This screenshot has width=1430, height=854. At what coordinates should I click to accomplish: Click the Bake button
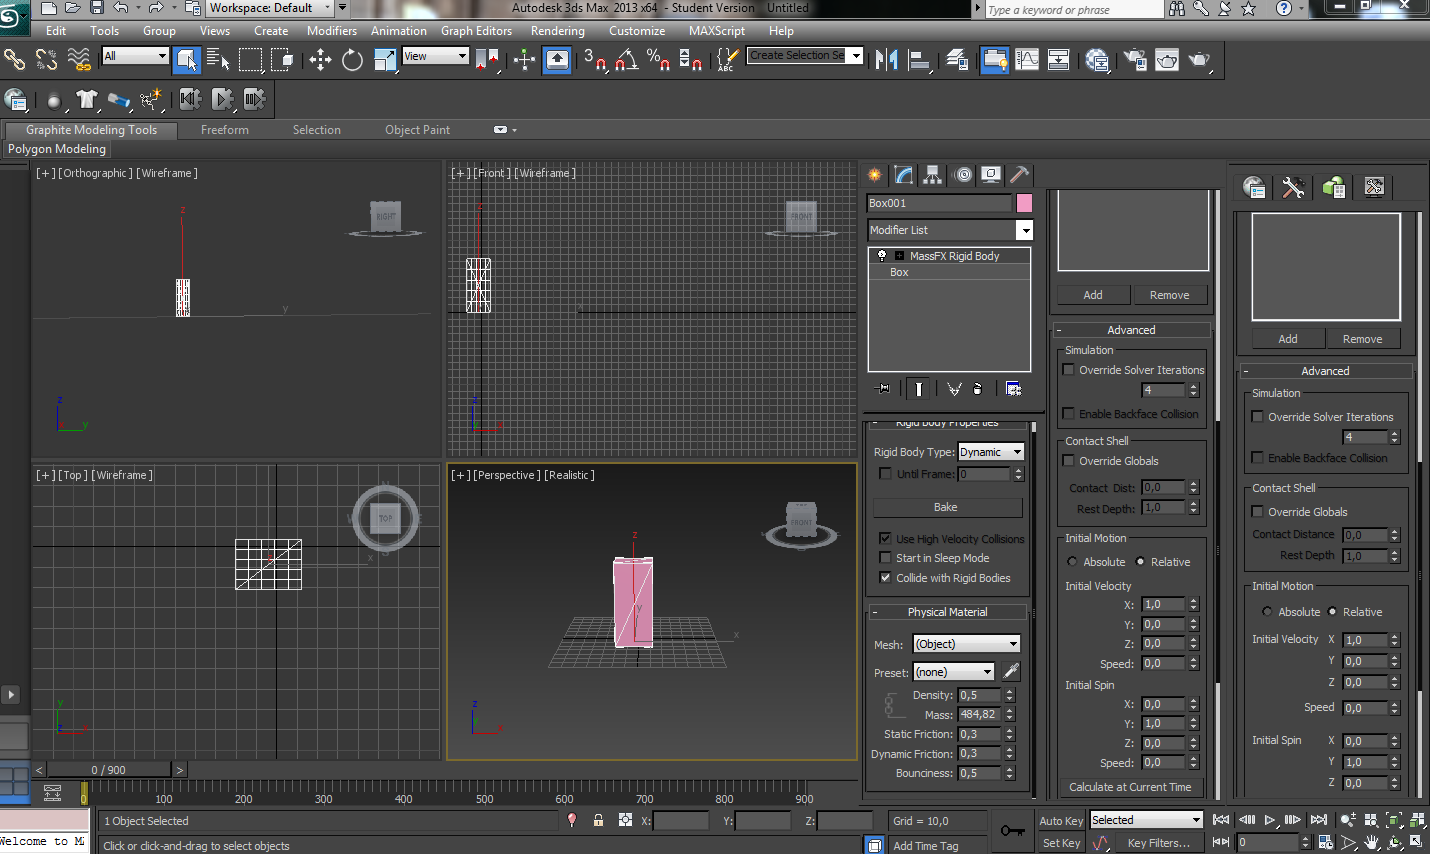pos(946,507)
